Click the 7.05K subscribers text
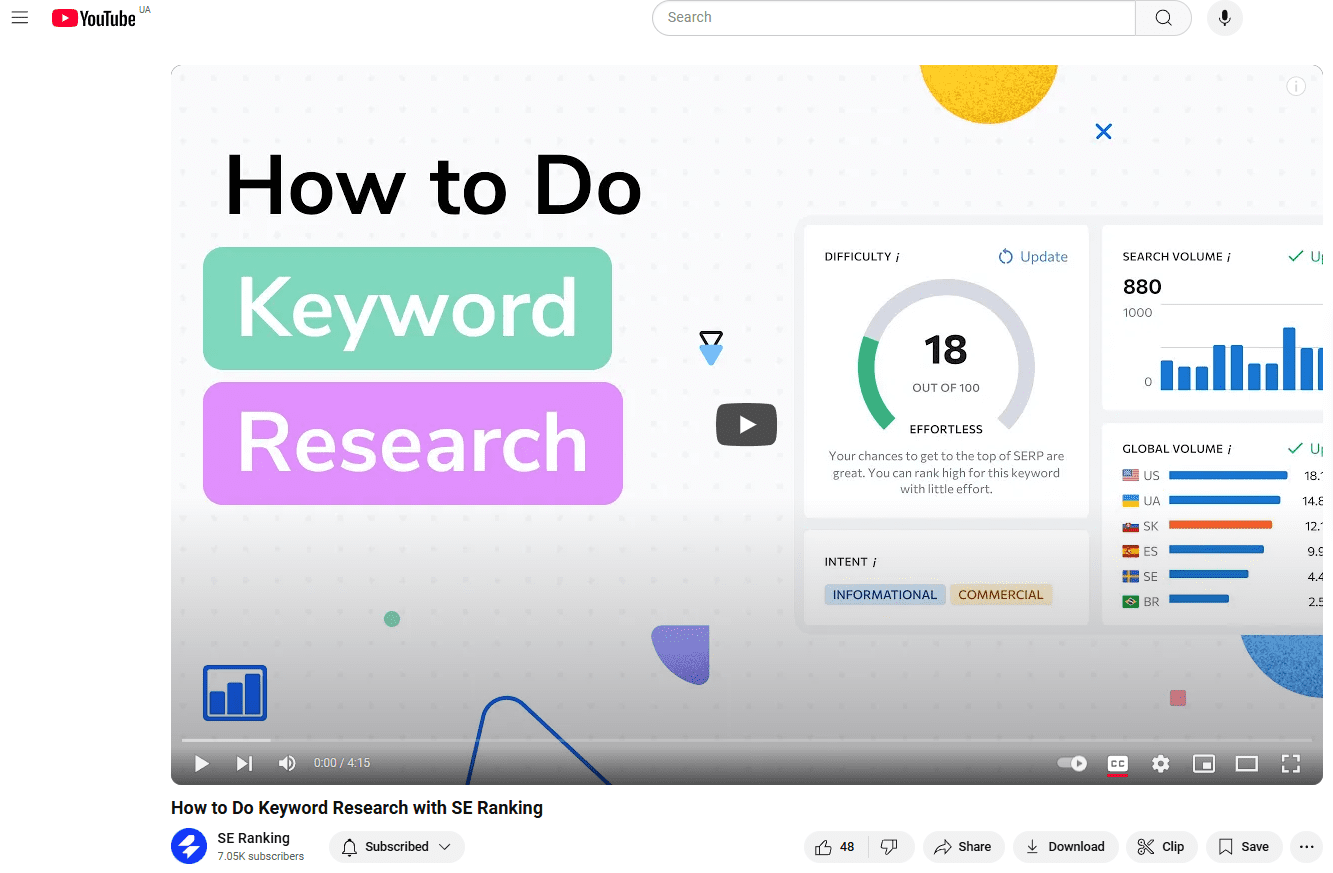The height and width of the screenshot is (873, 1333). point(260,856)
